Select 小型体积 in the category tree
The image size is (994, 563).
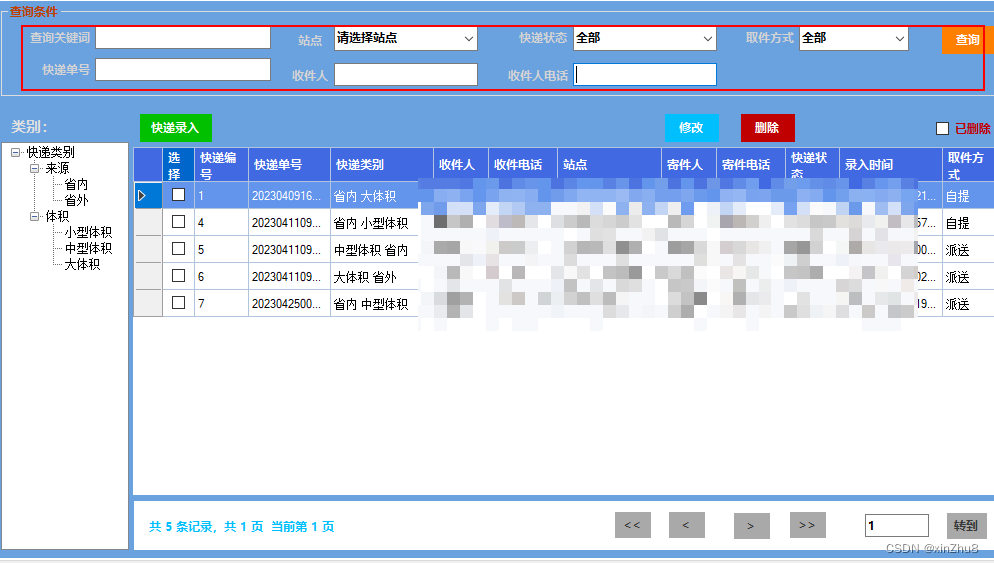88,232
